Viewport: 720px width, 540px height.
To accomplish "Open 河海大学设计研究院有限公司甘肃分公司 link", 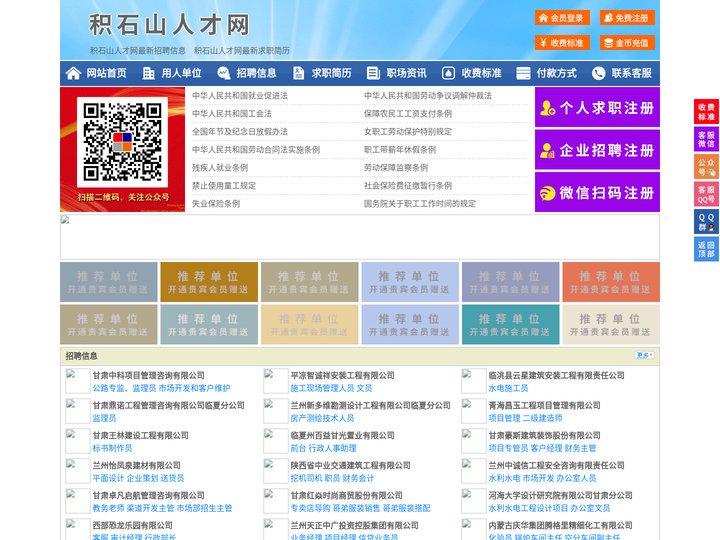I will coord(561,495).
